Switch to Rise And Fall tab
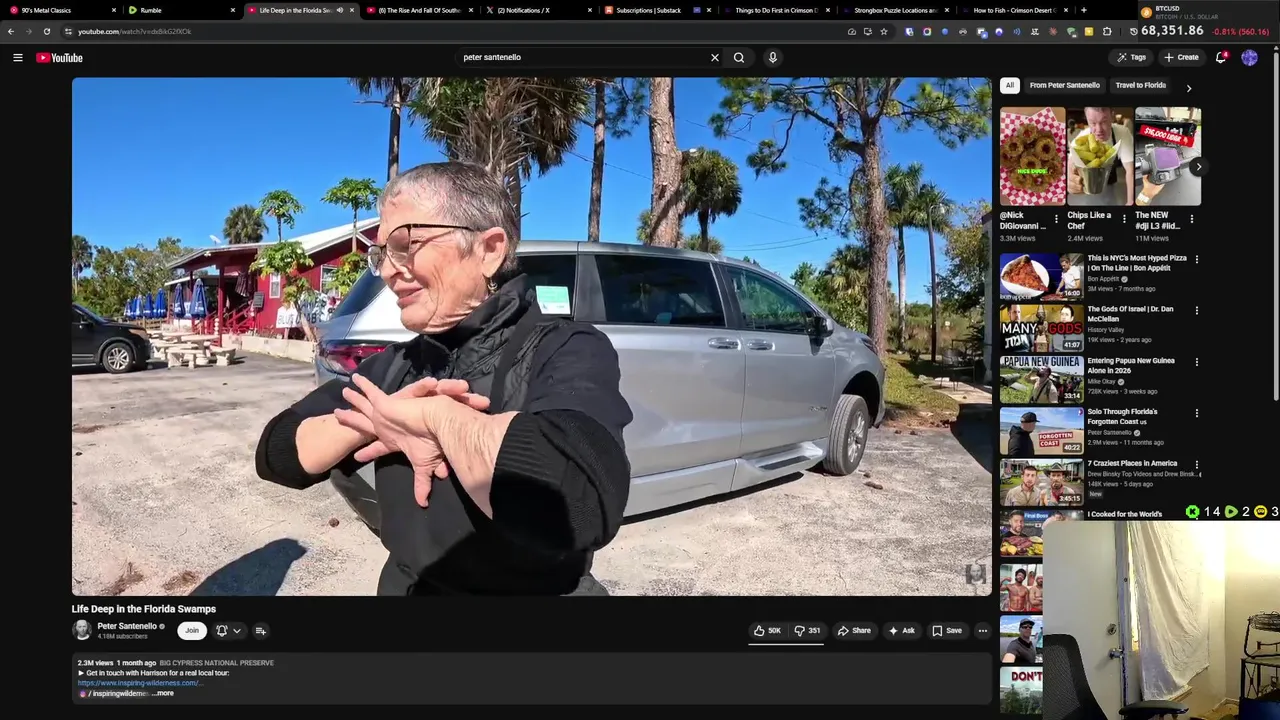 pos(418,10)
